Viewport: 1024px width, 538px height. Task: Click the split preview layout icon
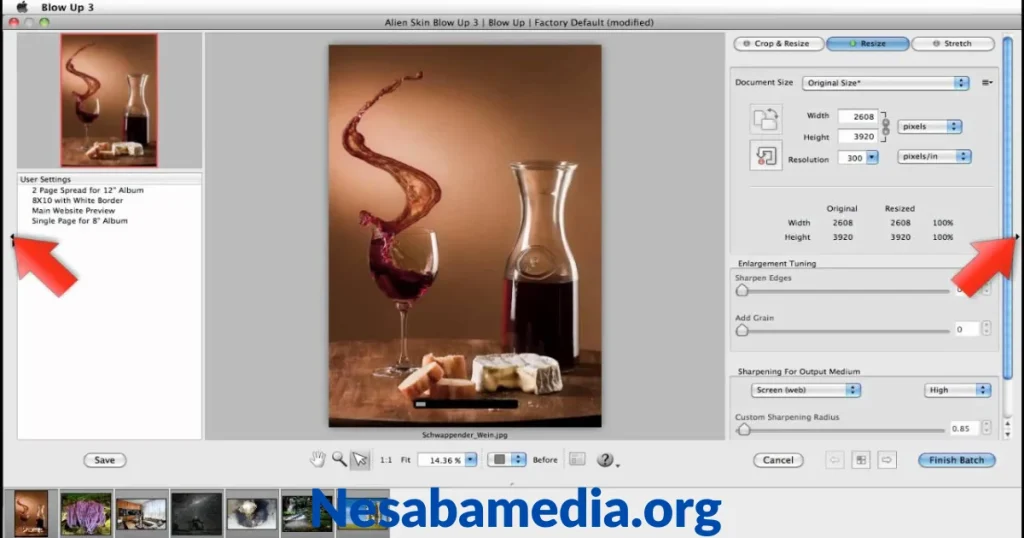click(x=577, y=460)
